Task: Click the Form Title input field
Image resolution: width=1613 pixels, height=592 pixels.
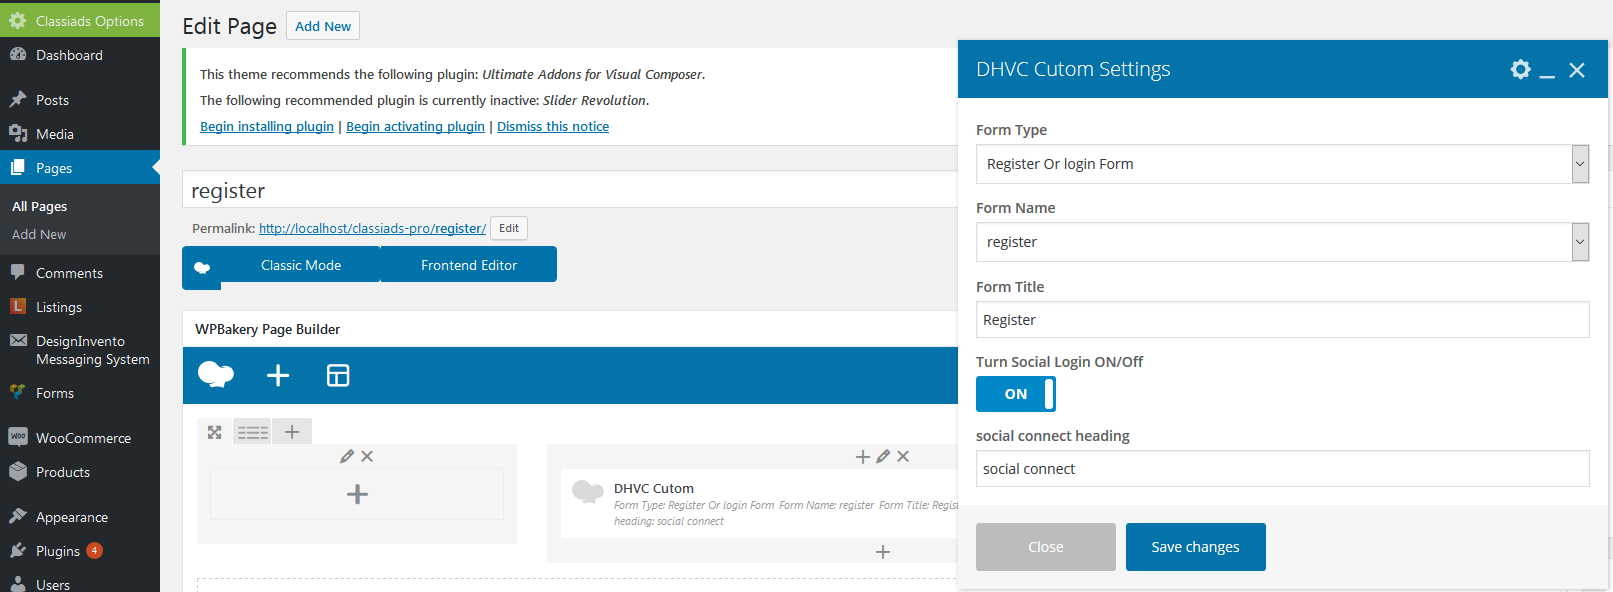Action: [x=1282, y=320]
